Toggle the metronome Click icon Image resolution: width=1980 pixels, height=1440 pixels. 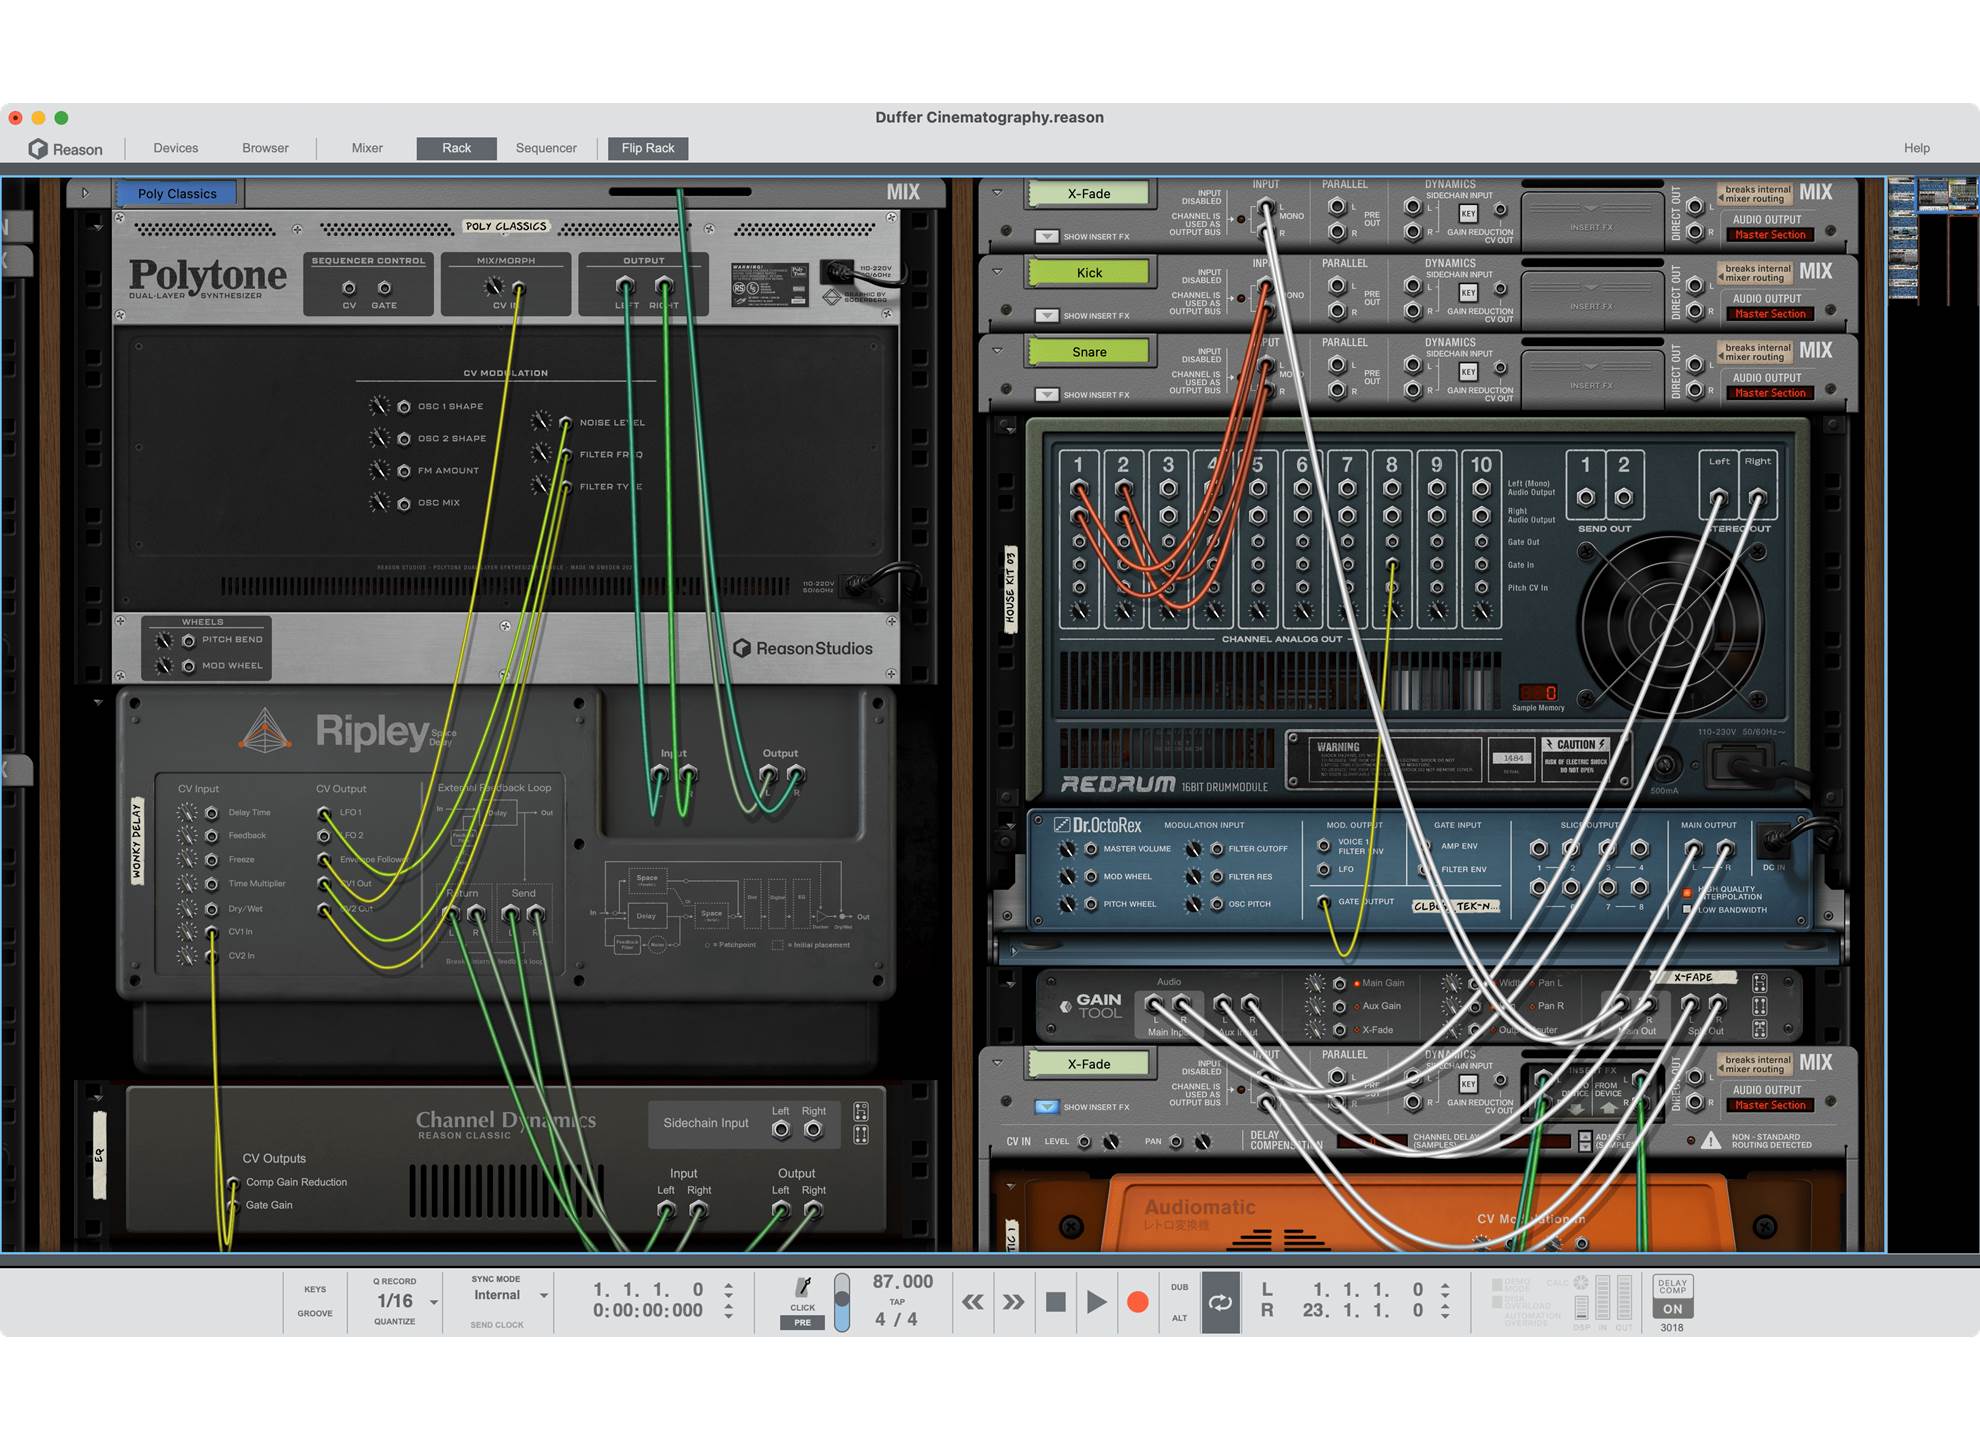802,1288
